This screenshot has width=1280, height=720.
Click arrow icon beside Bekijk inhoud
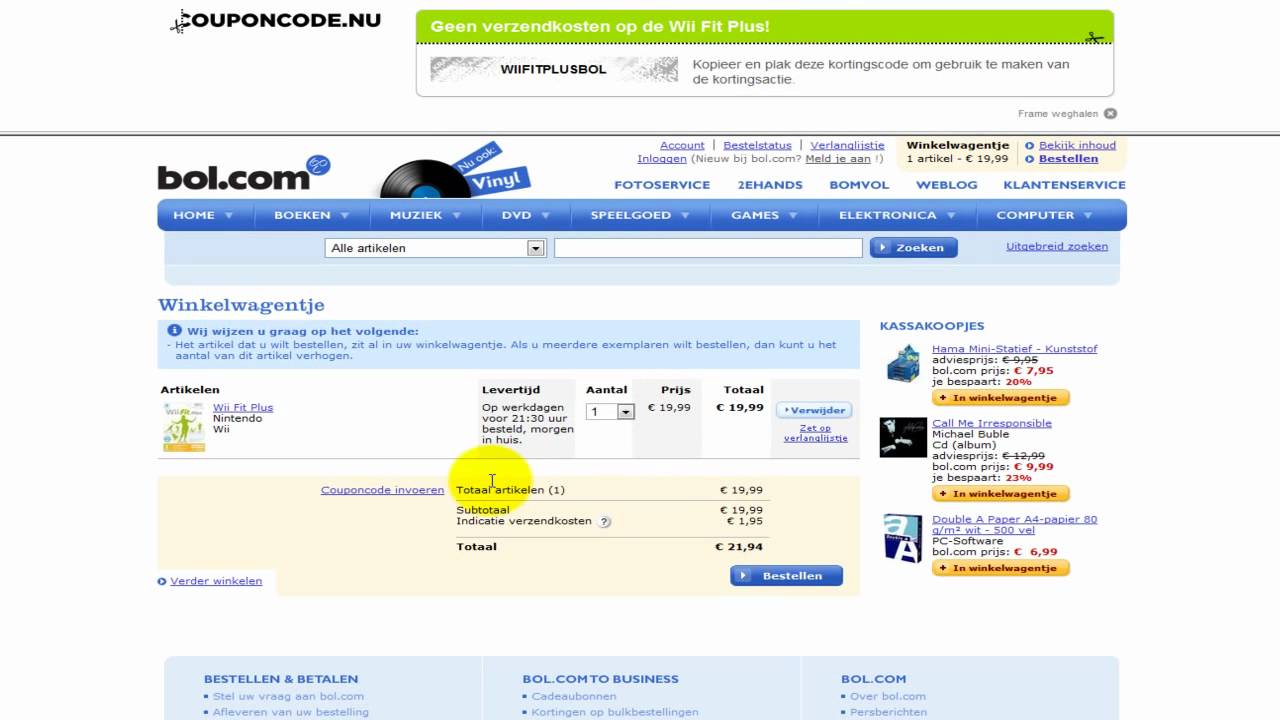(x=1030, y=146)
